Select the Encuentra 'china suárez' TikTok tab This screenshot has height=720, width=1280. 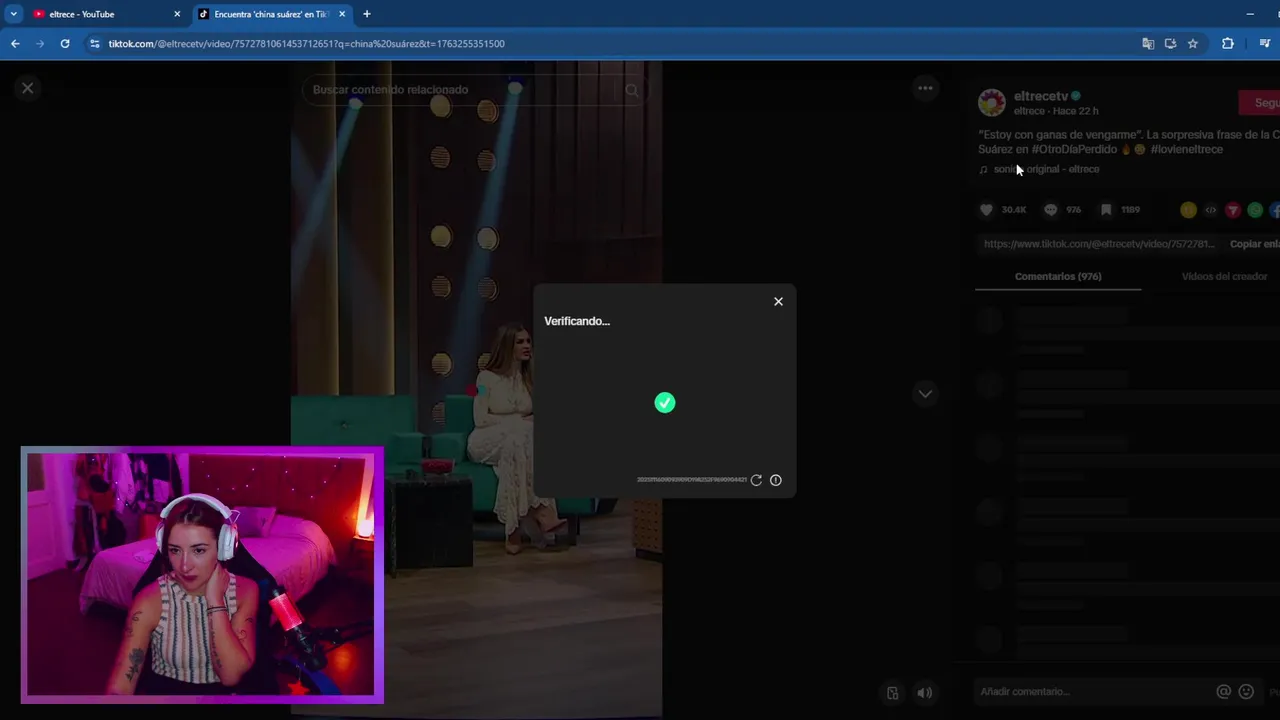click(270, 14)
